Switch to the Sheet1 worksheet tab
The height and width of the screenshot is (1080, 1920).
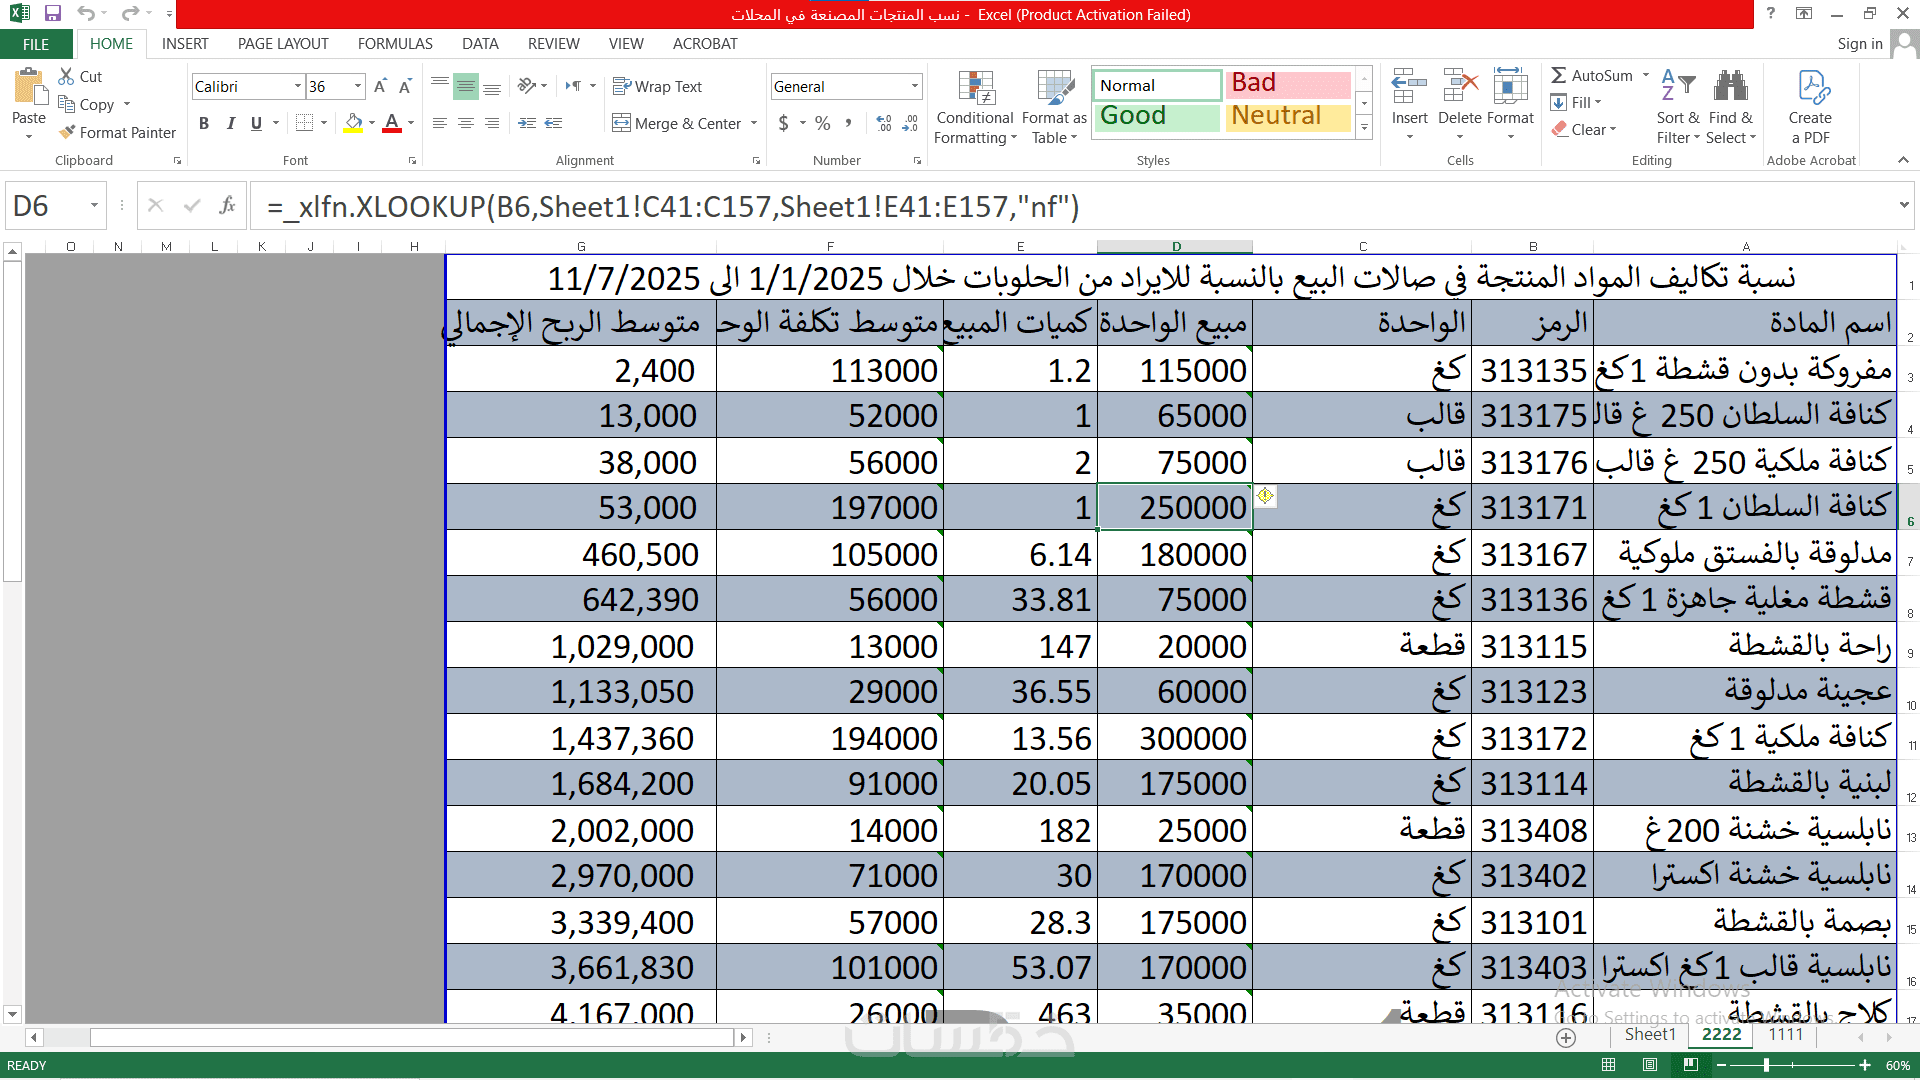1649,1035
